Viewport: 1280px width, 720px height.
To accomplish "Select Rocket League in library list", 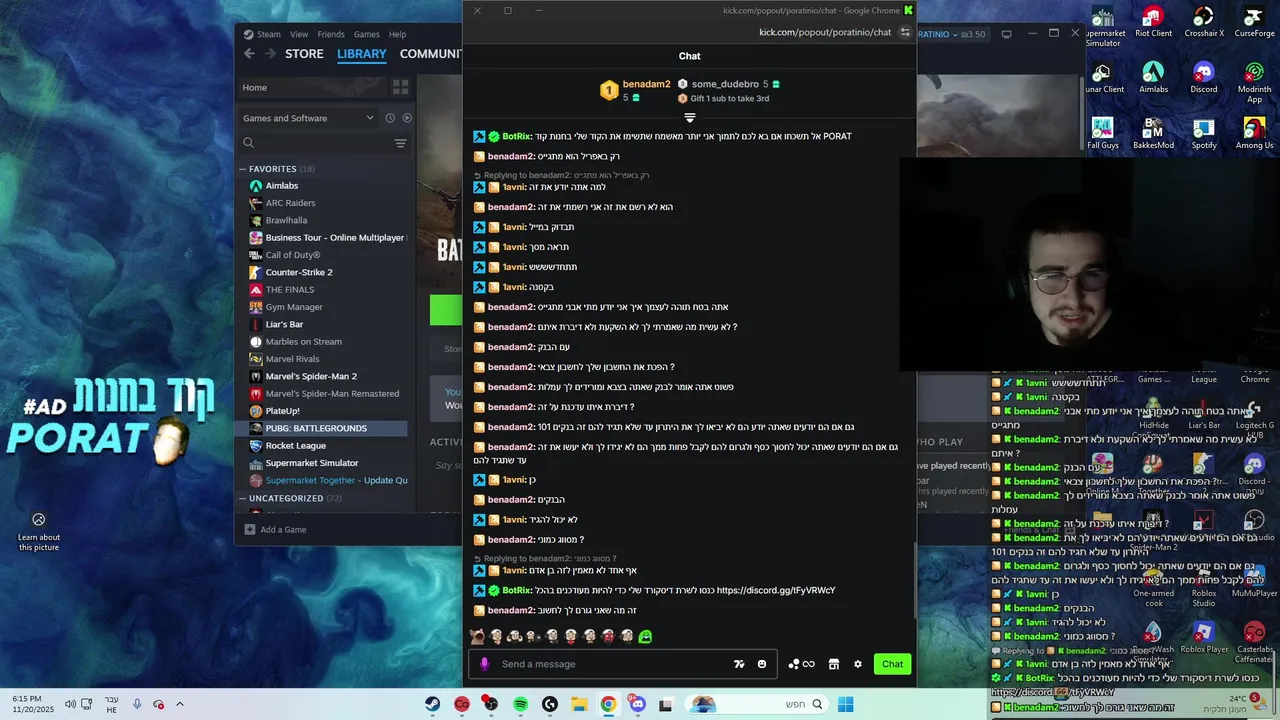I will point(295,446).
